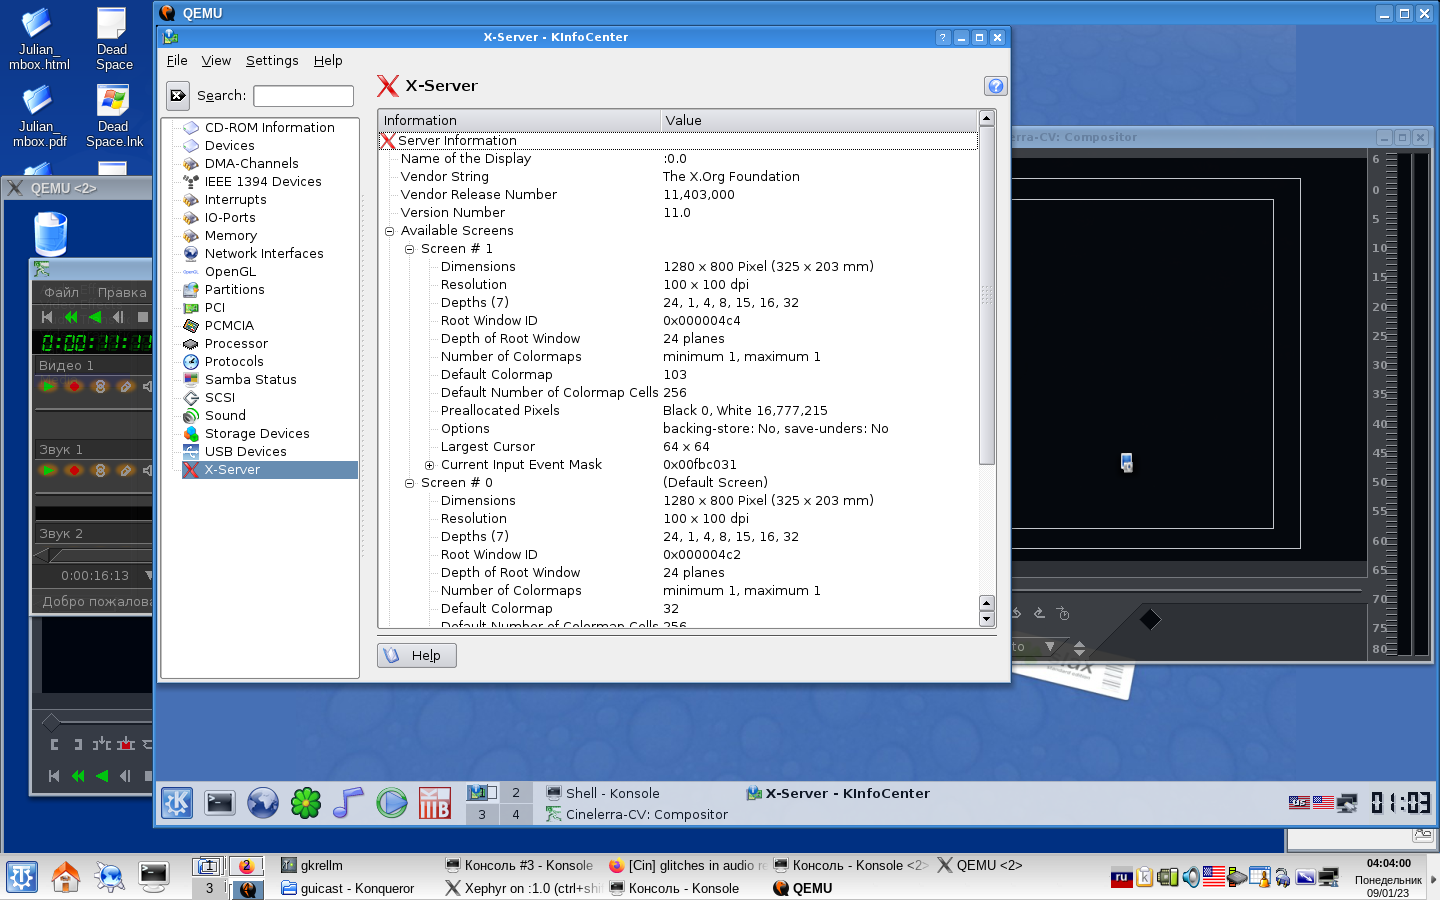Open the USB Devices module
The height and width of the screenshot is (900, 1440).
pos(245,452)
